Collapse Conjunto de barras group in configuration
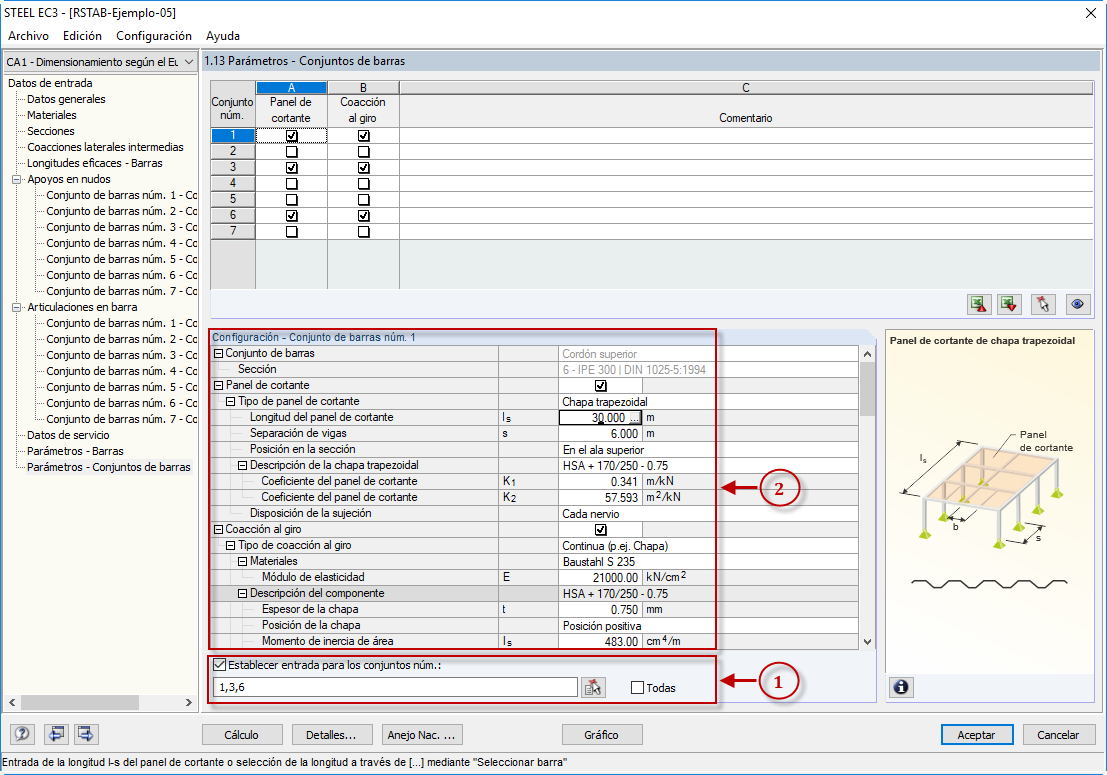The height and width of the screenshot is (775, 1107). (x=218, y=354)
